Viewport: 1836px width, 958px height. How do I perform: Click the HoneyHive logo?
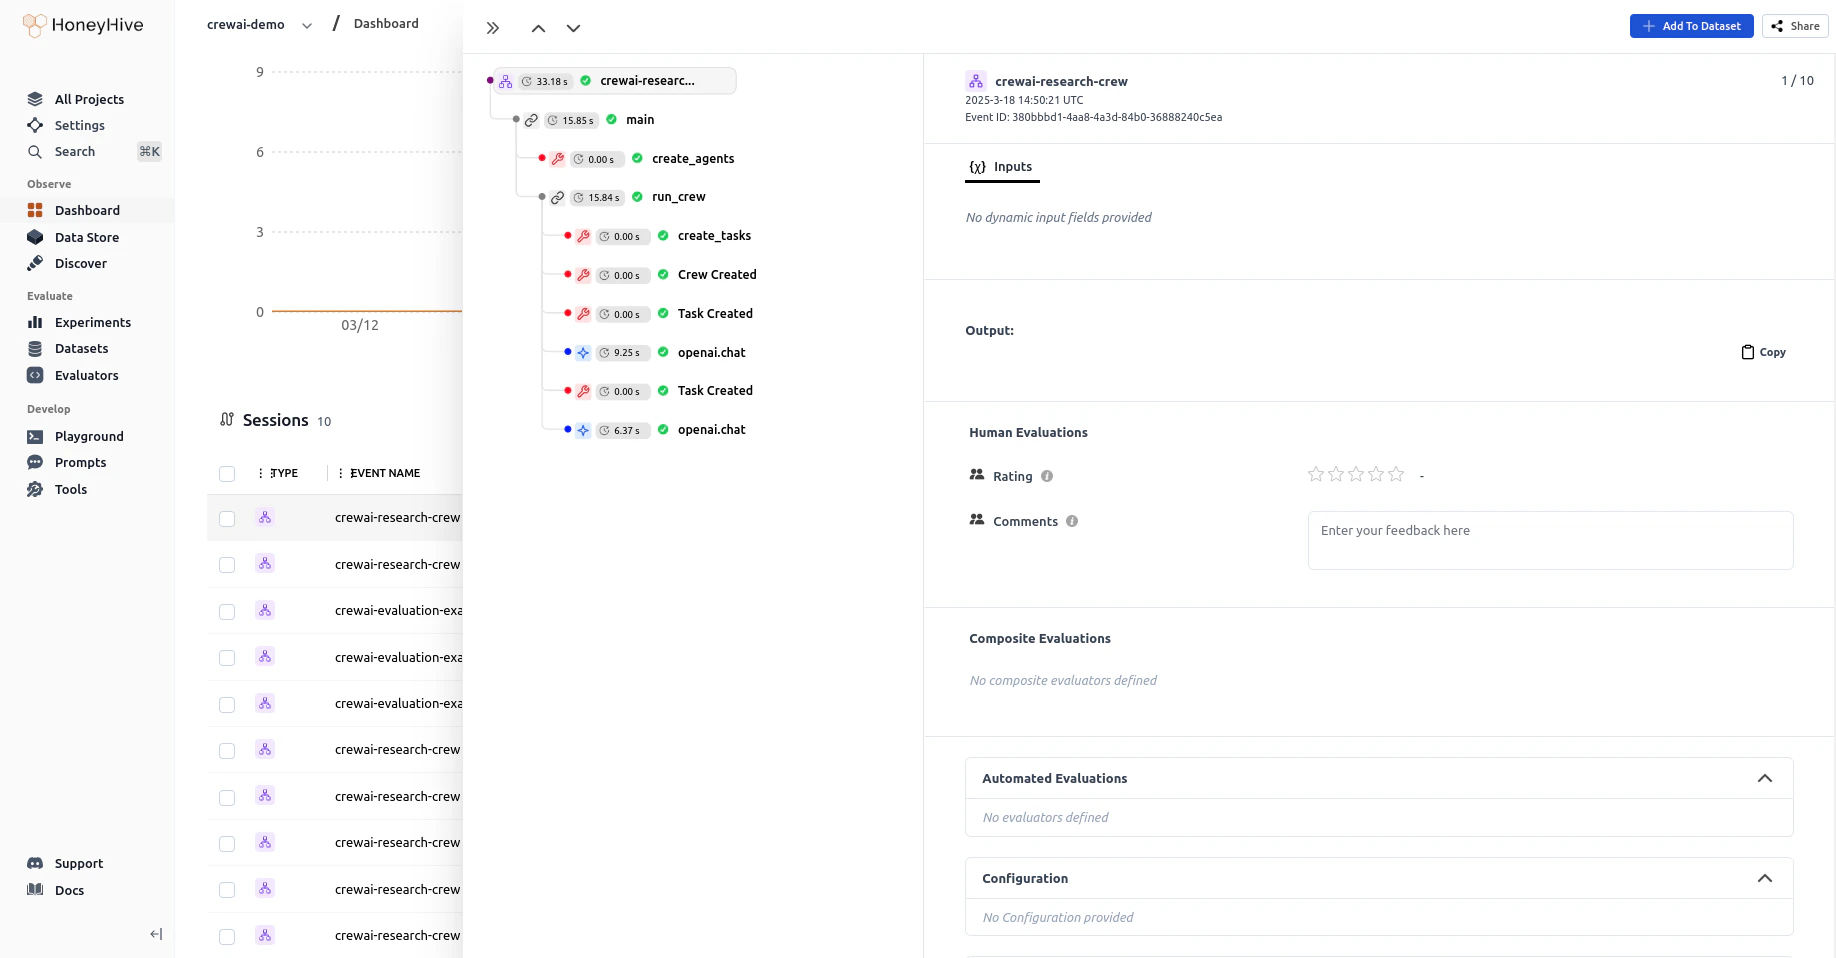coord(83,25)
